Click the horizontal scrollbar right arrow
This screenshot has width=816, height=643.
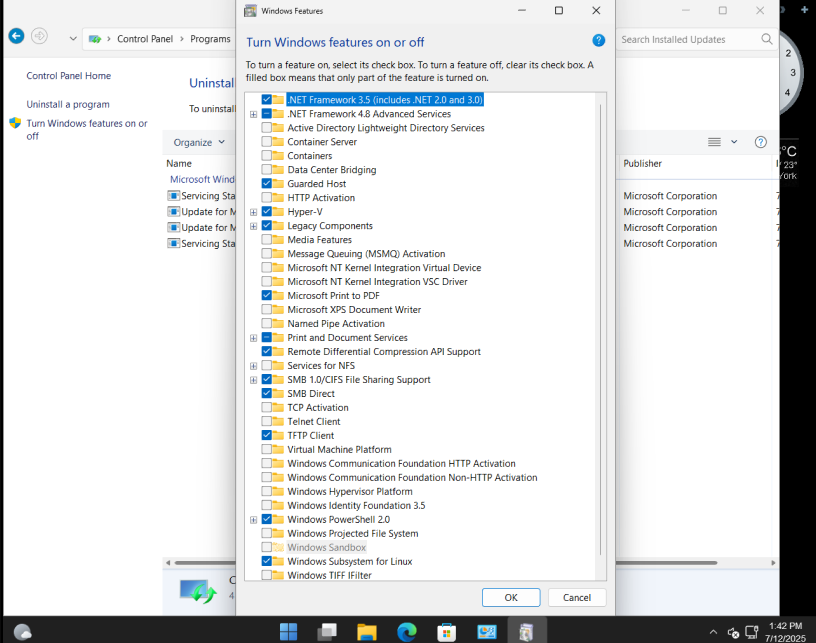(773, 562)
